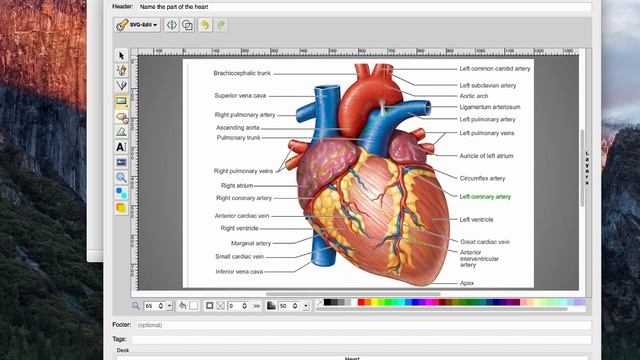Click the palette horizontal scrollbar
640x360 pixels.
pos(442,309)
